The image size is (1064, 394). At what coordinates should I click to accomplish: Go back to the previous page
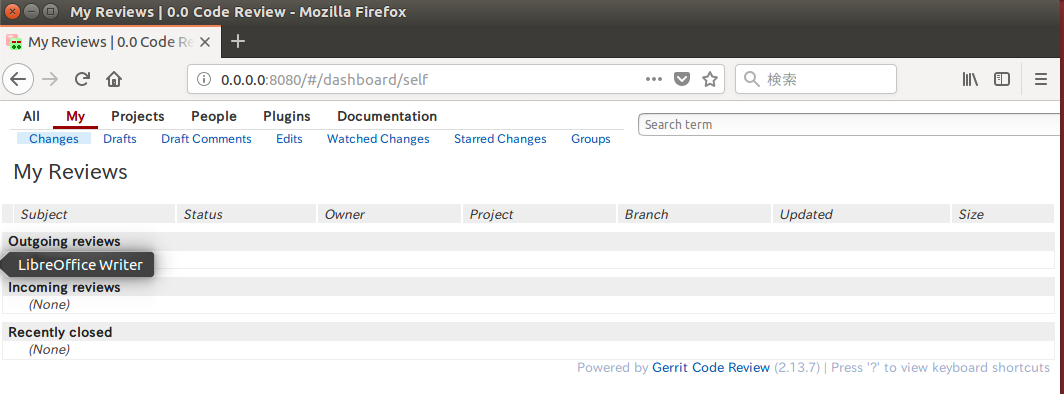click(x=18, y=79)
